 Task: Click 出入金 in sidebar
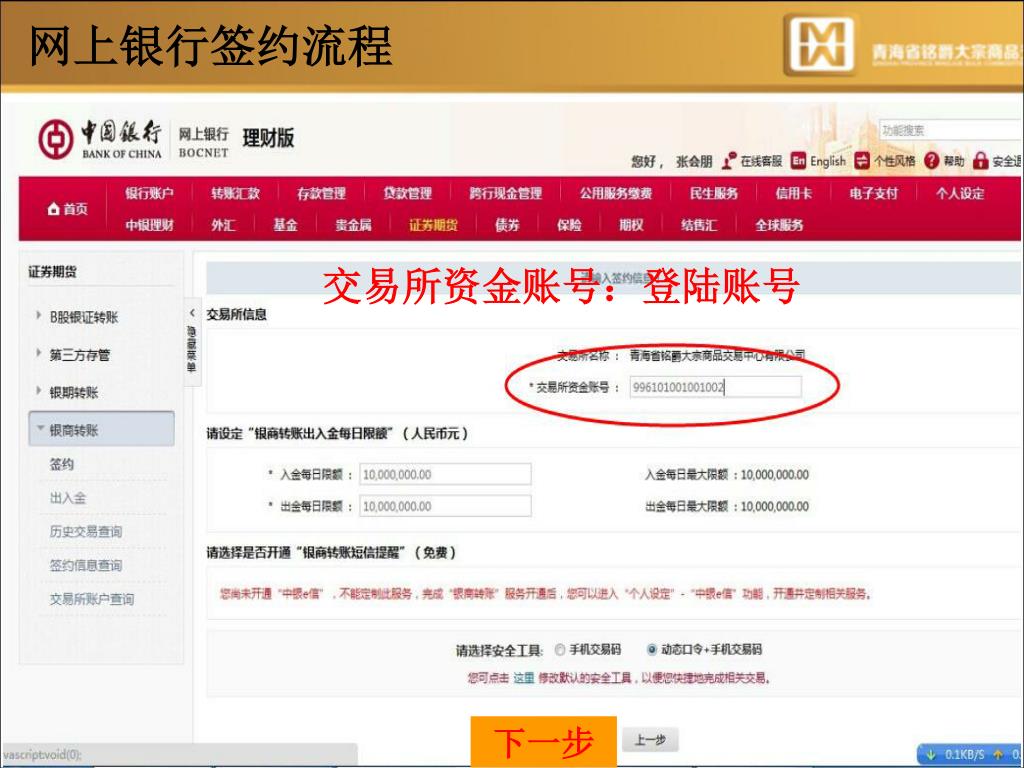pyautogui.click(x=68, y=498)
